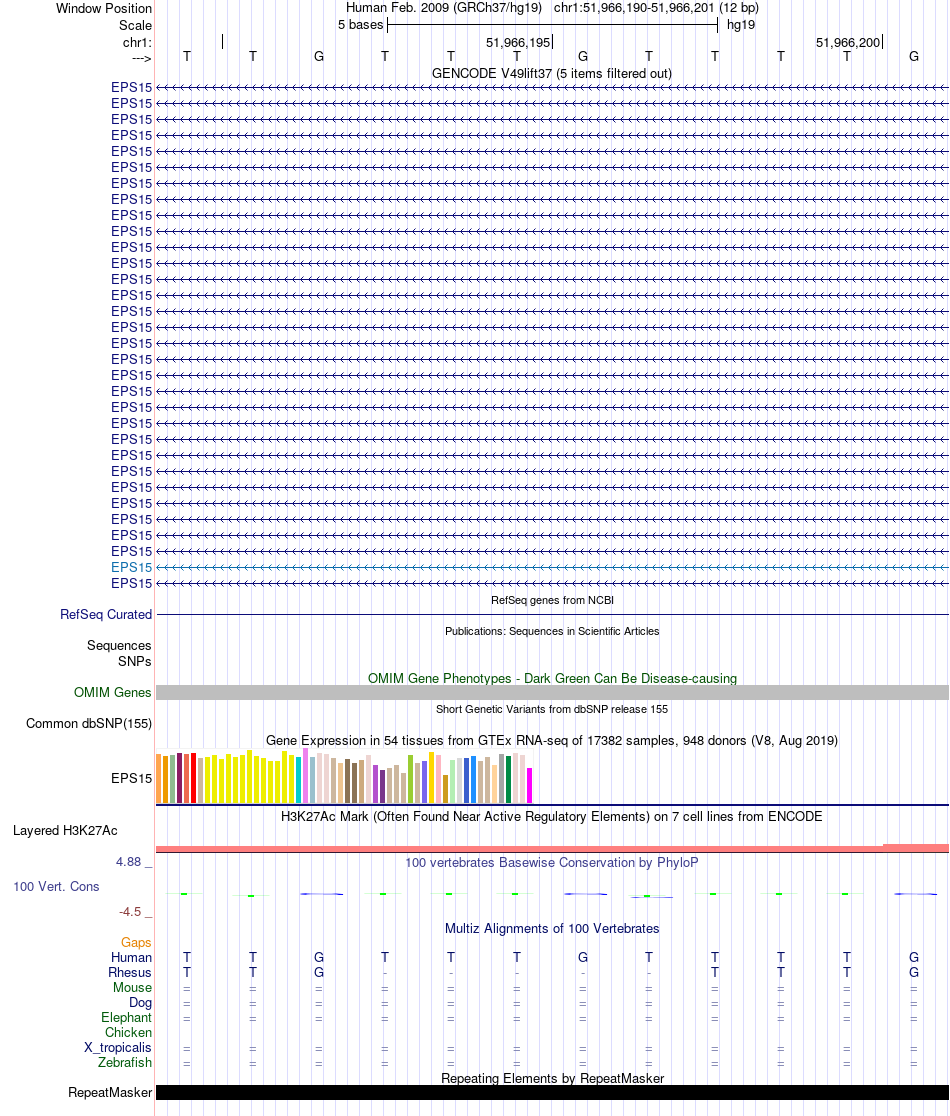
Task: Click Short Genetic Variants from dbSNP title
Action: tap(552, 710)
